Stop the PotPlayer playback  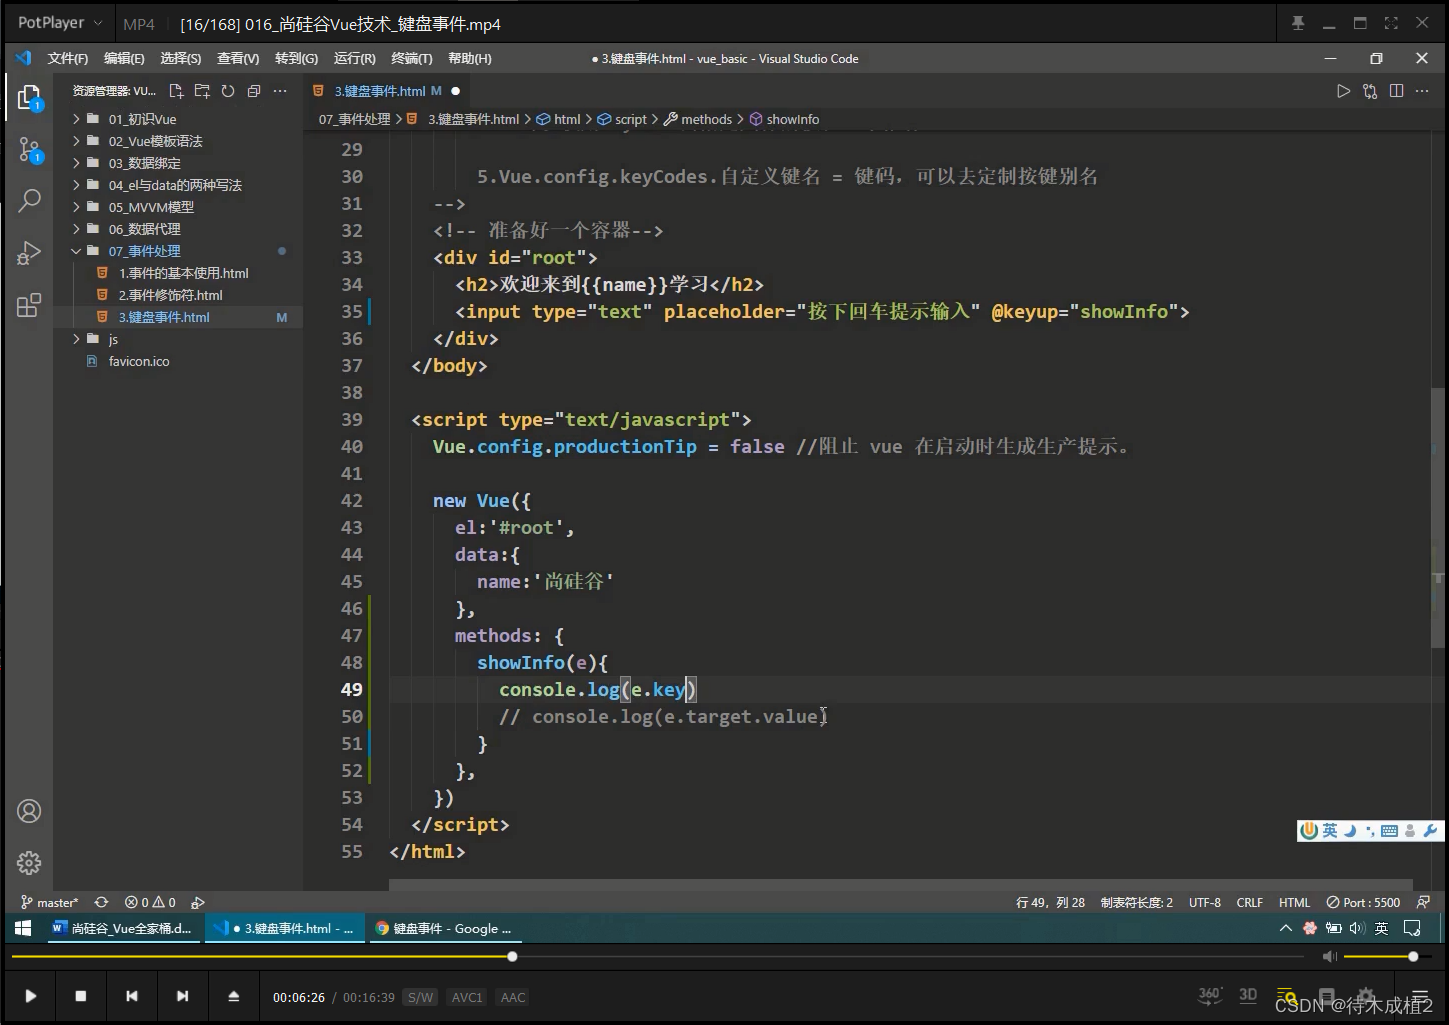(x=81, y=996)
